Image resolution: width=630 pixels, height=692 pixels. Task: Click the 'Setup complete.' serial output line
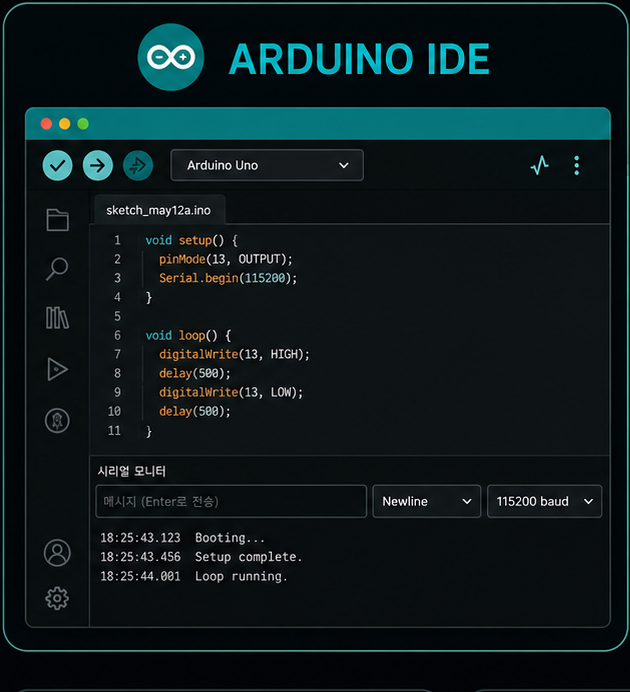coord(201,557)
